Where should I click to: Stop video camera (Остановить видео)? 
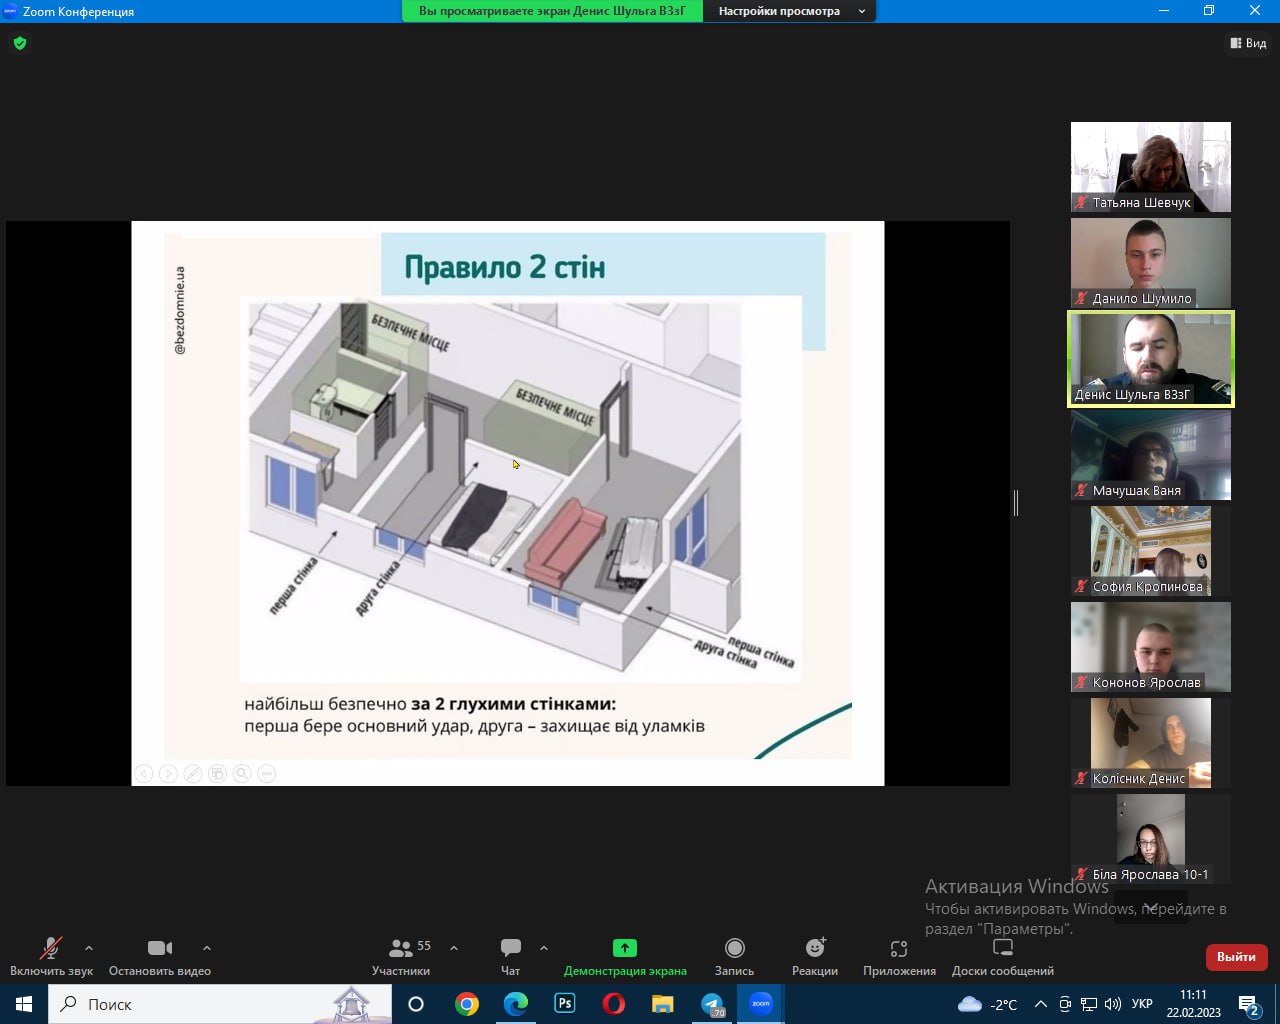click(x=160, y=948)
